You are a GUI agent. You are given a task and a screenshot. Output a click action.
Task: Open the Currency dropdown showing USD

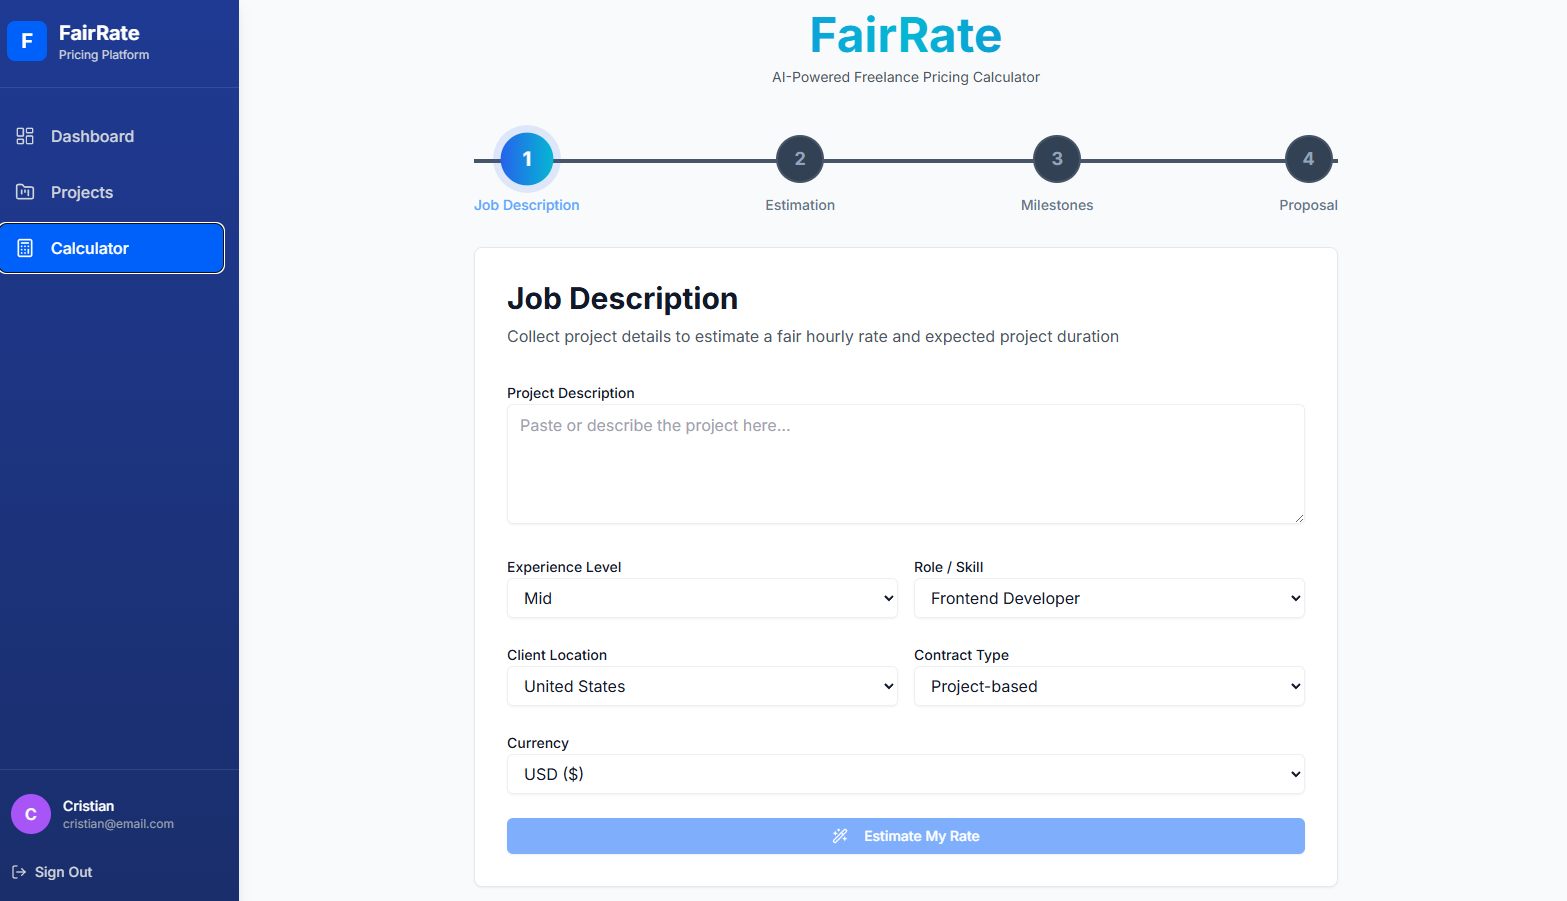(905, 774)
